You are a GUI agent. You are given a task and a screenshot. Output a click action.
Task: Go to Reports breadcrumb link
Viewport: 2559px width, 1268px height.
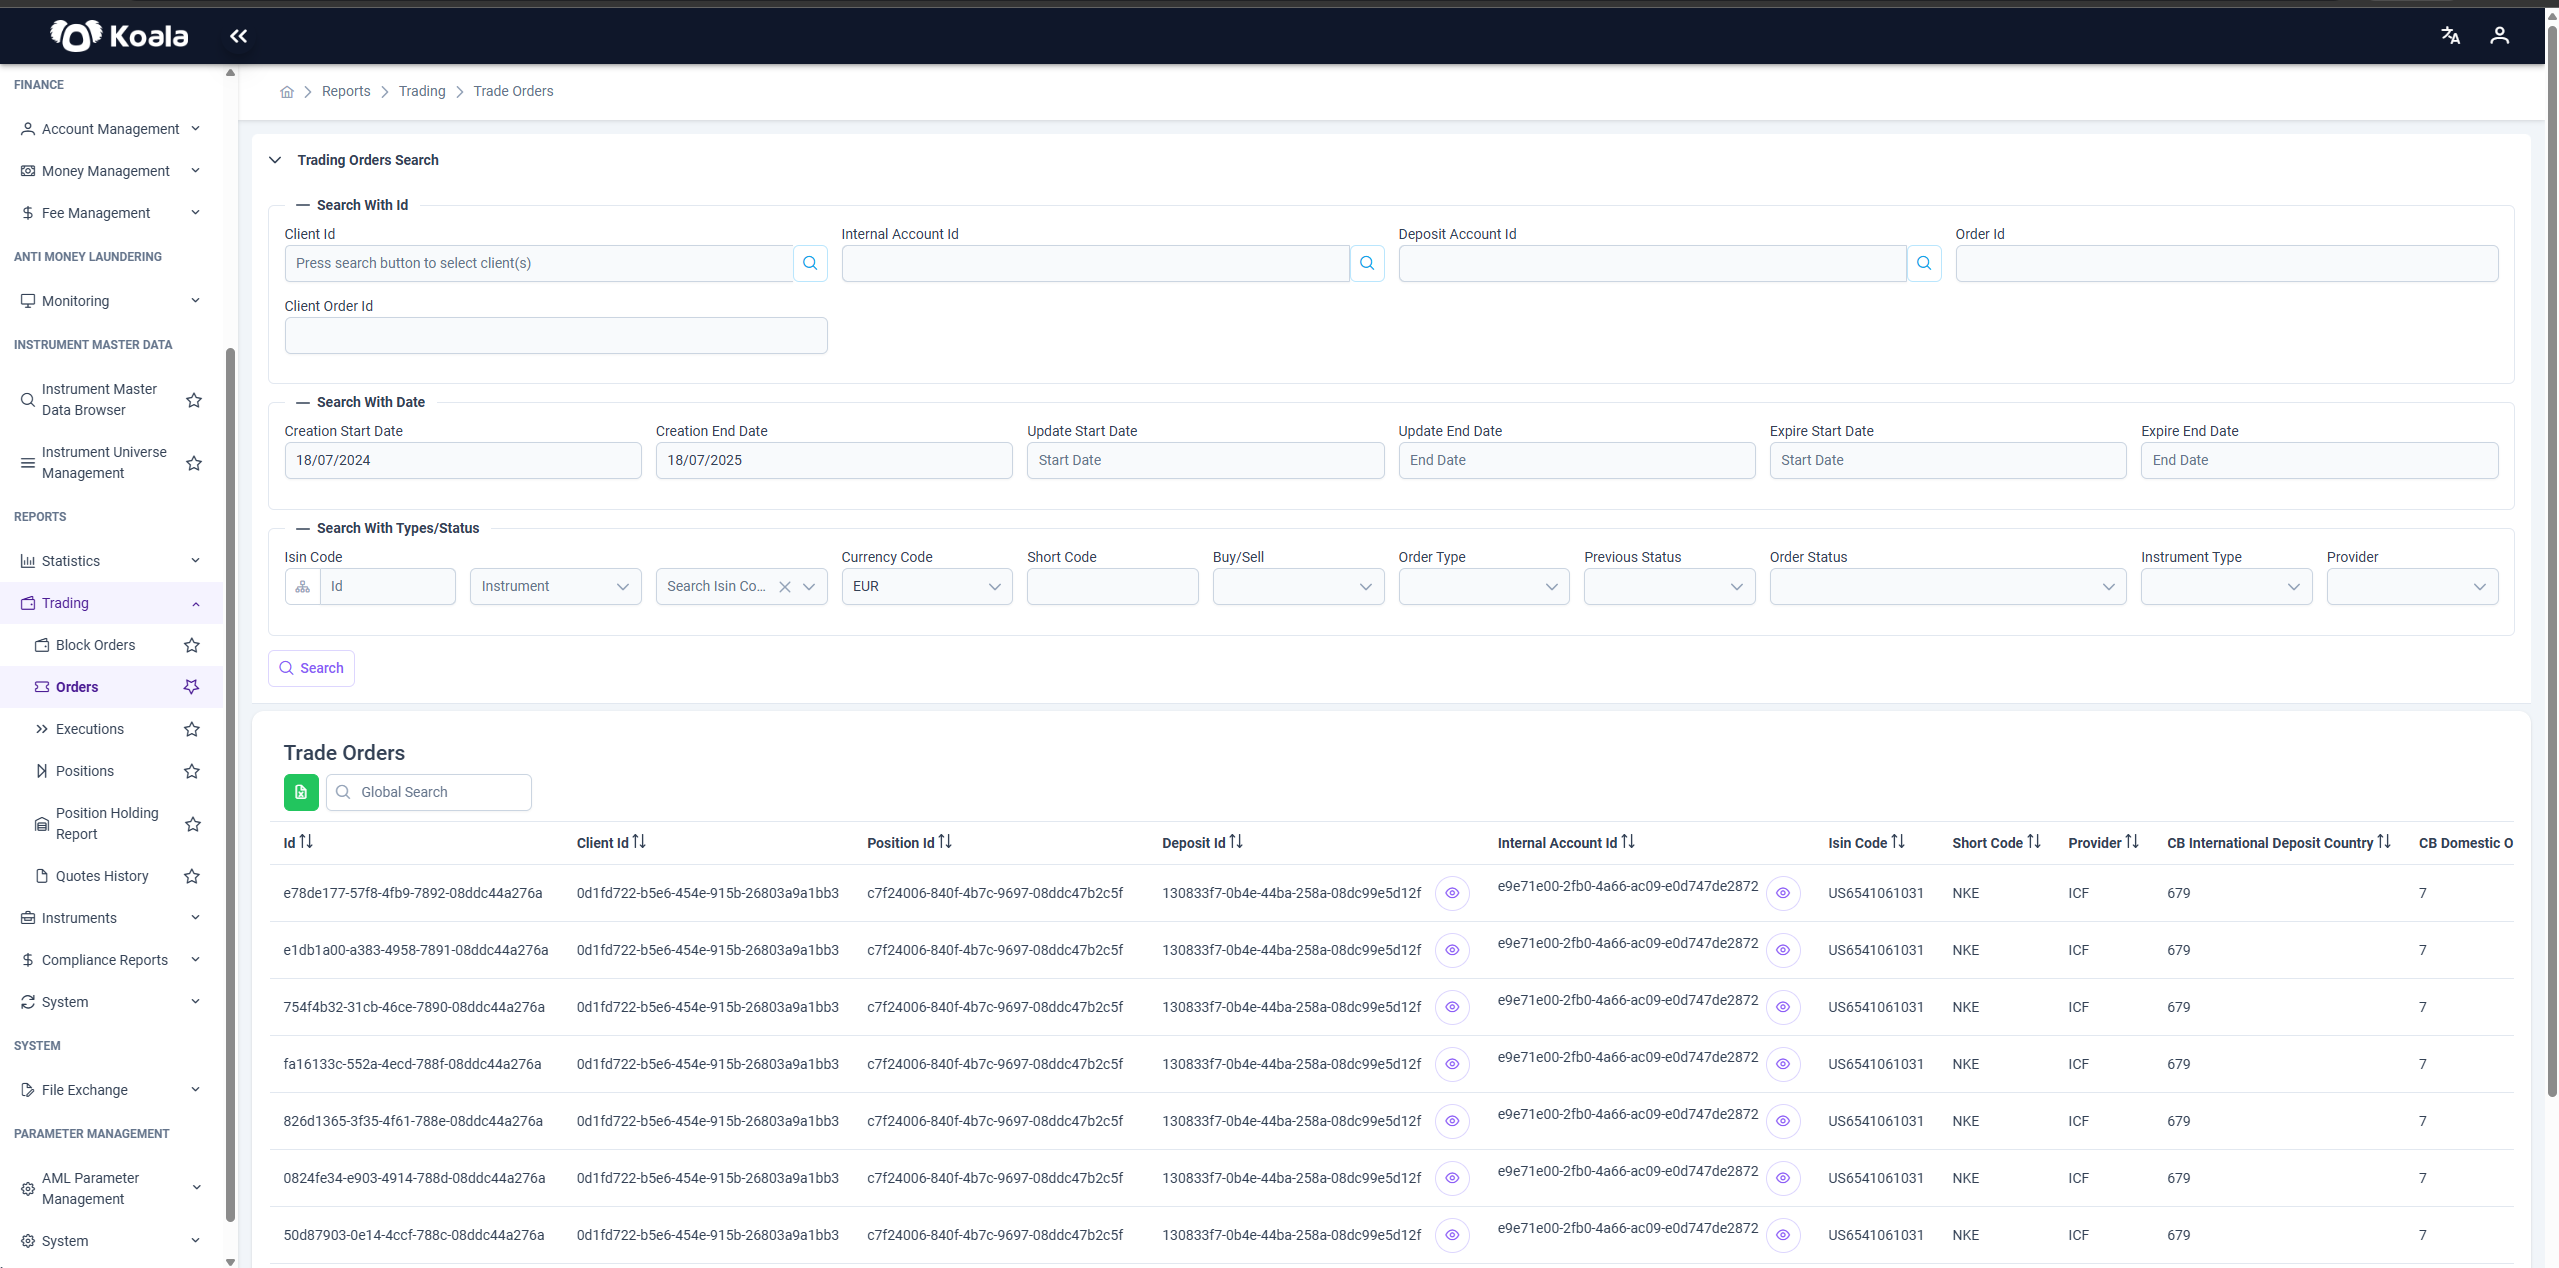346,92
